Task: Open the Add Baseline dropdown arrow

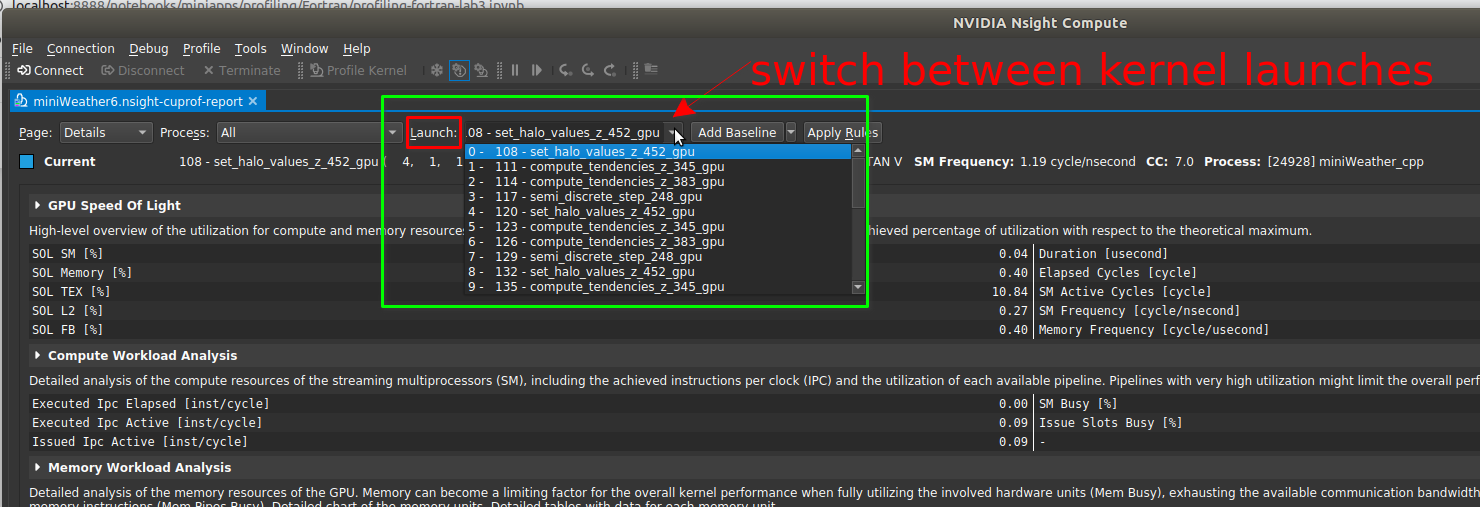Action: tap(791, 132)
